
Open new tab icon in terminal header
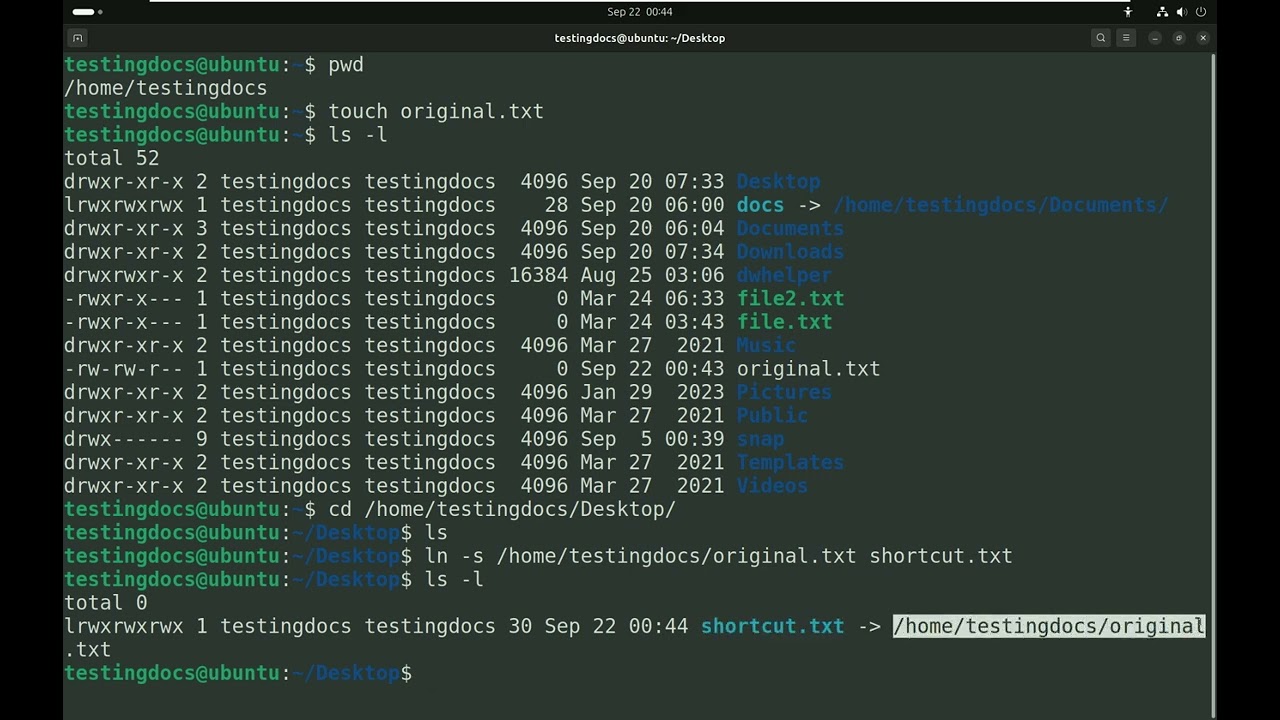pyautogui.click(x=77, y=38)
